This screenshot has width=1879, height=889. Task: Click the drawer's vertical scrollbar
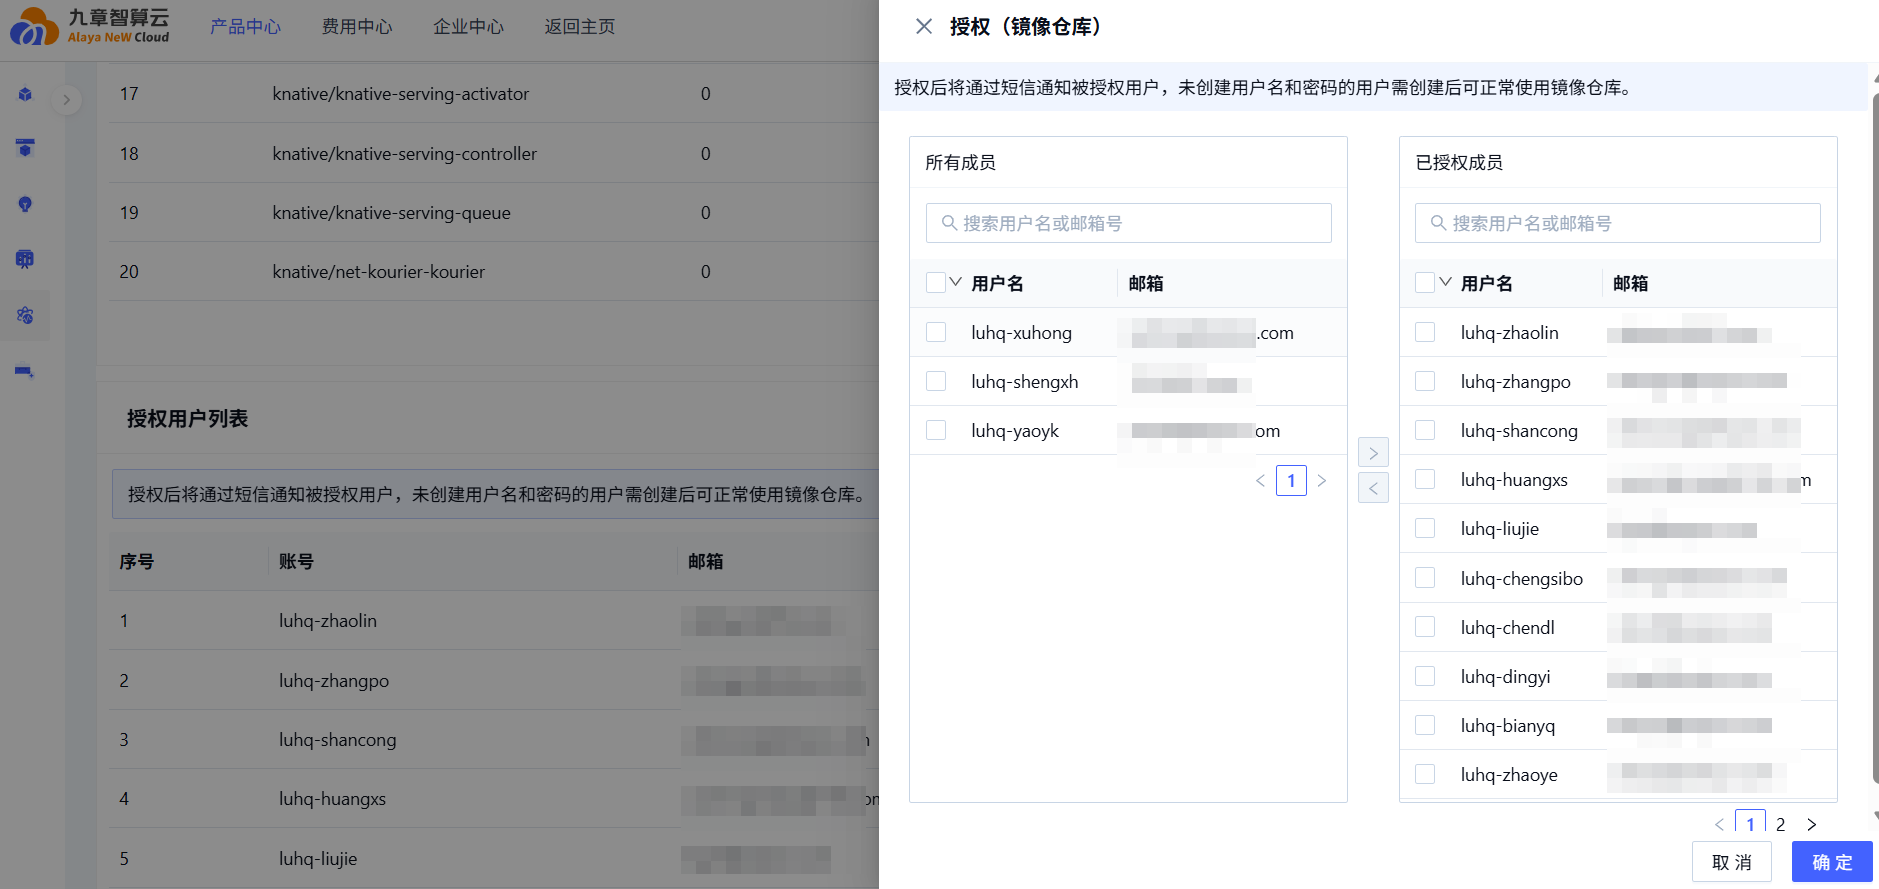coord(1875,440)
